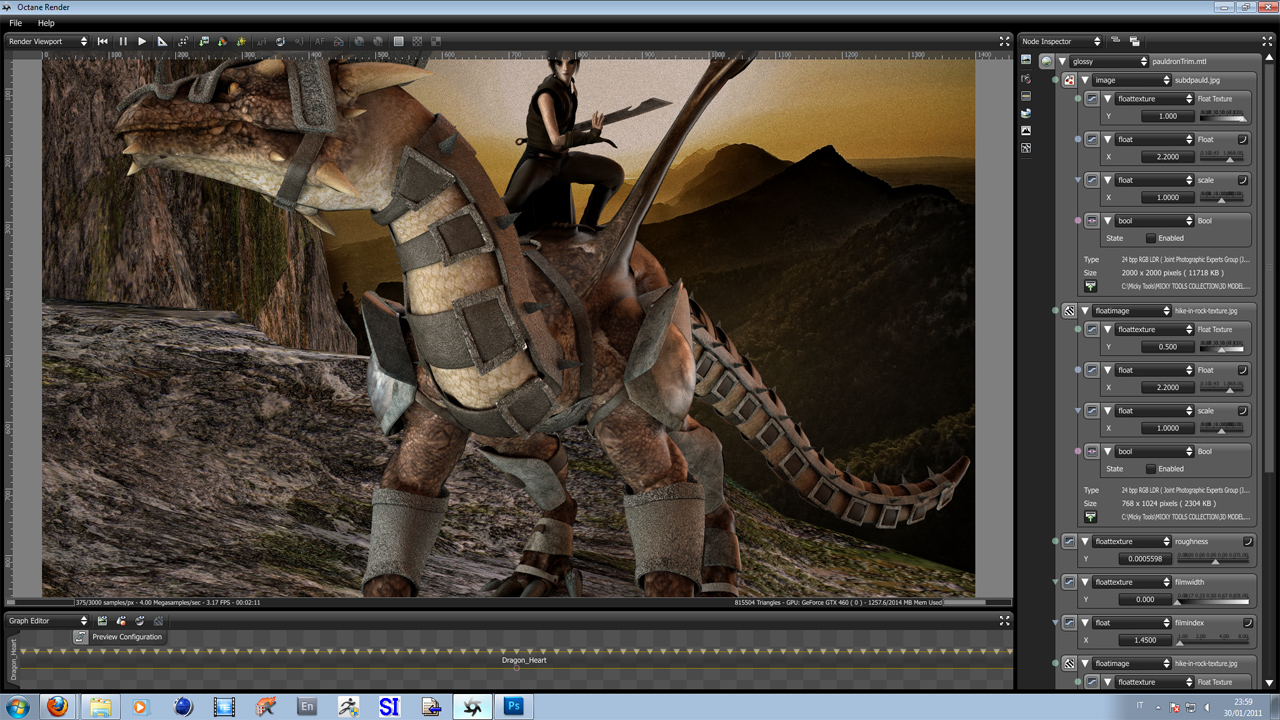Enable the first Bool State checkbox
The image size is (1280, 720).
1150,238
